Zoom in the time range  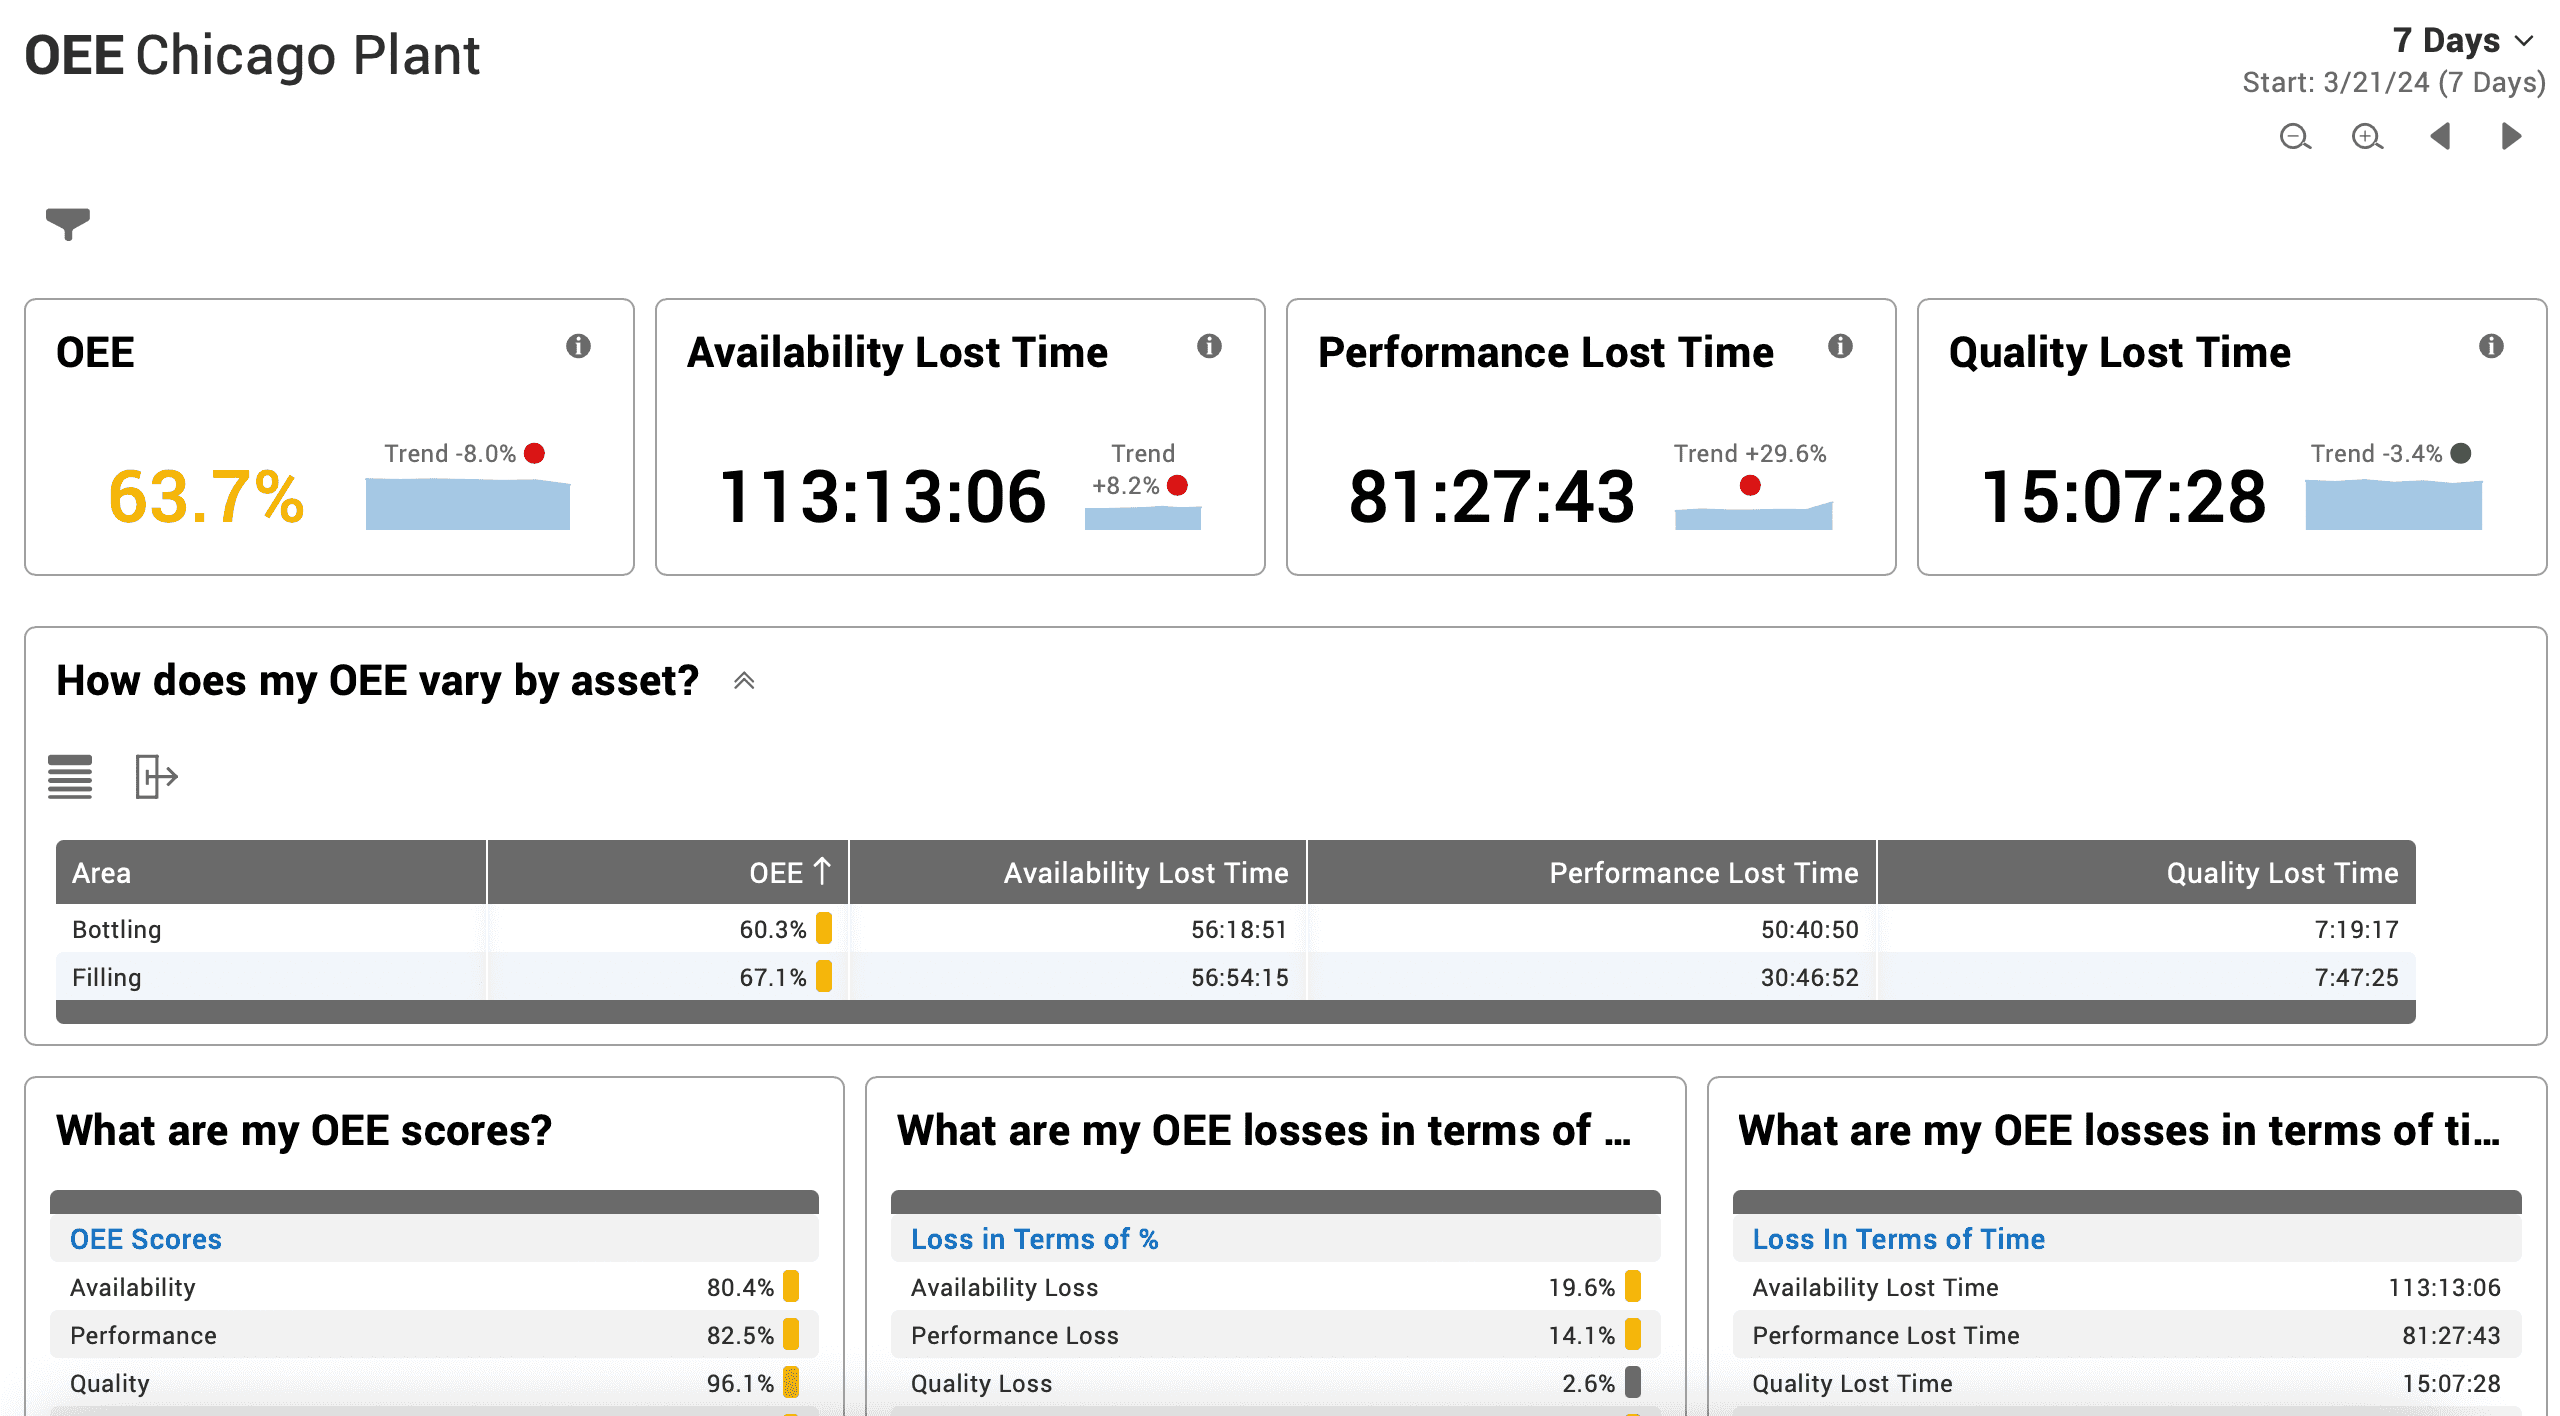[x=2367, y=136]
